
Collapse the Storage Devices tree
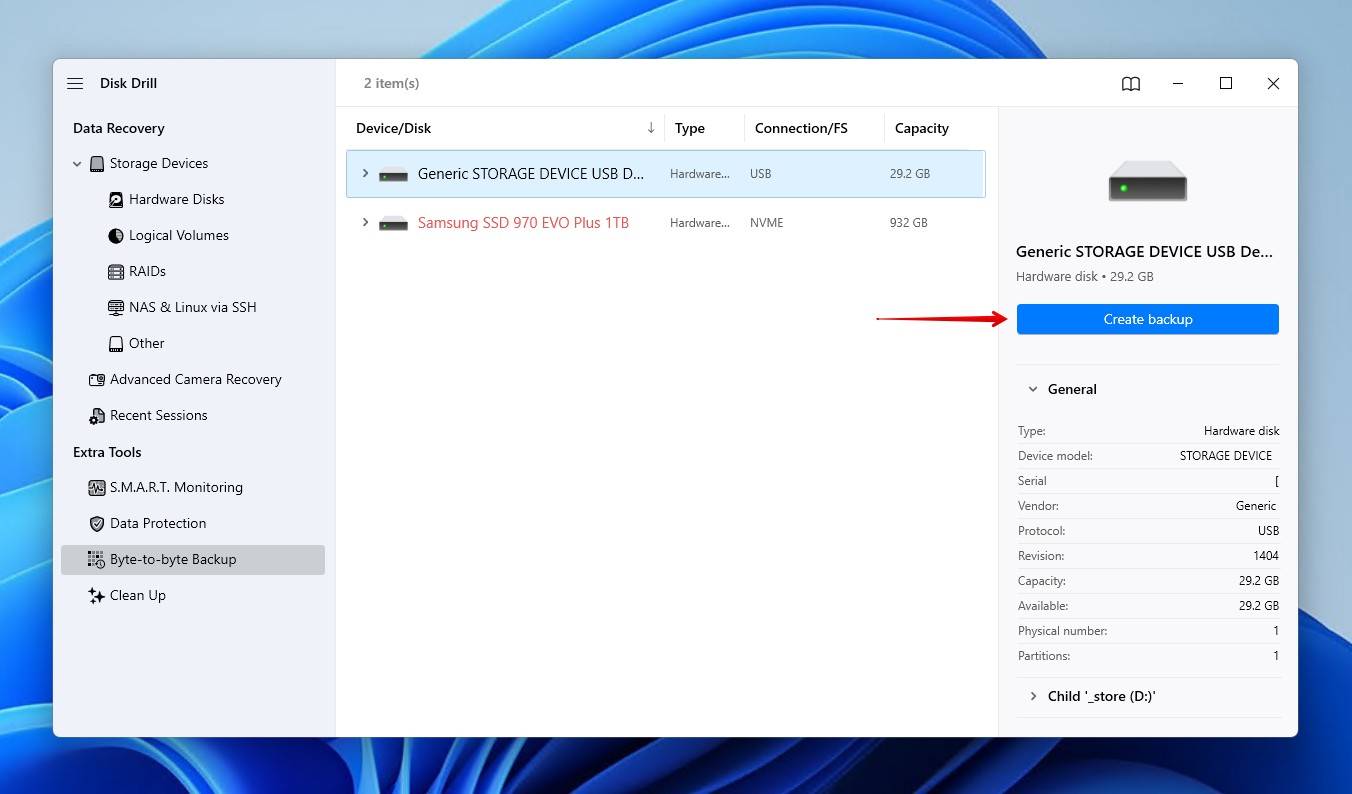click(77, 163)
